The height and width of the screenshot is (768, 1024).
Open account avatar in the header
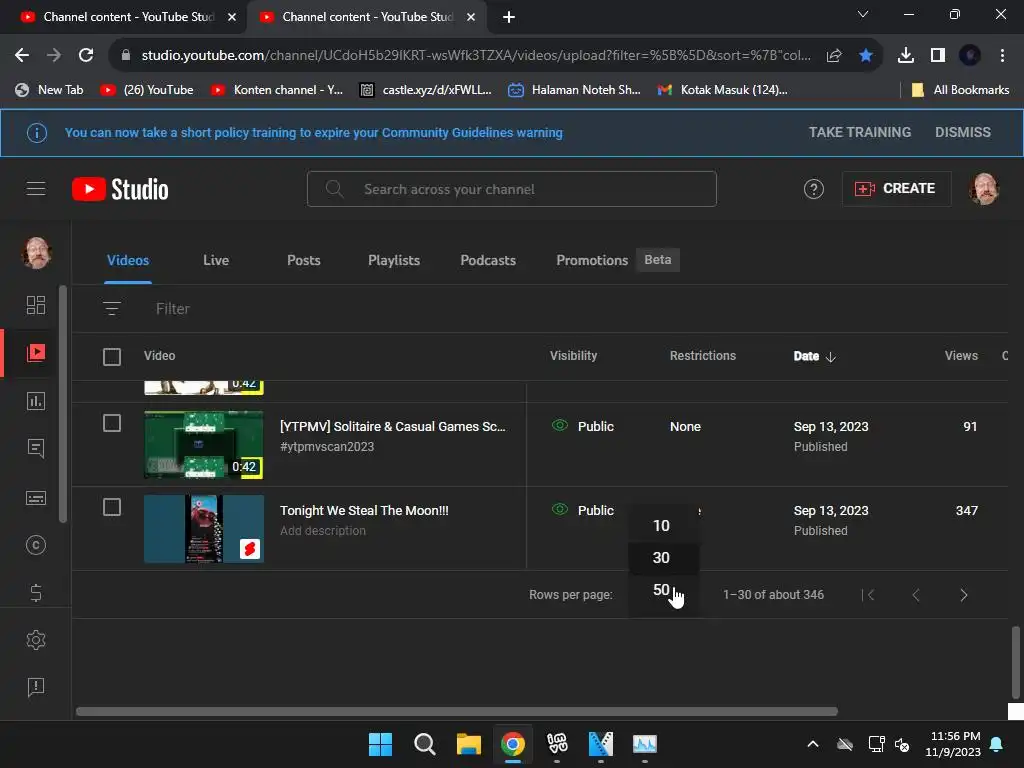984,189
